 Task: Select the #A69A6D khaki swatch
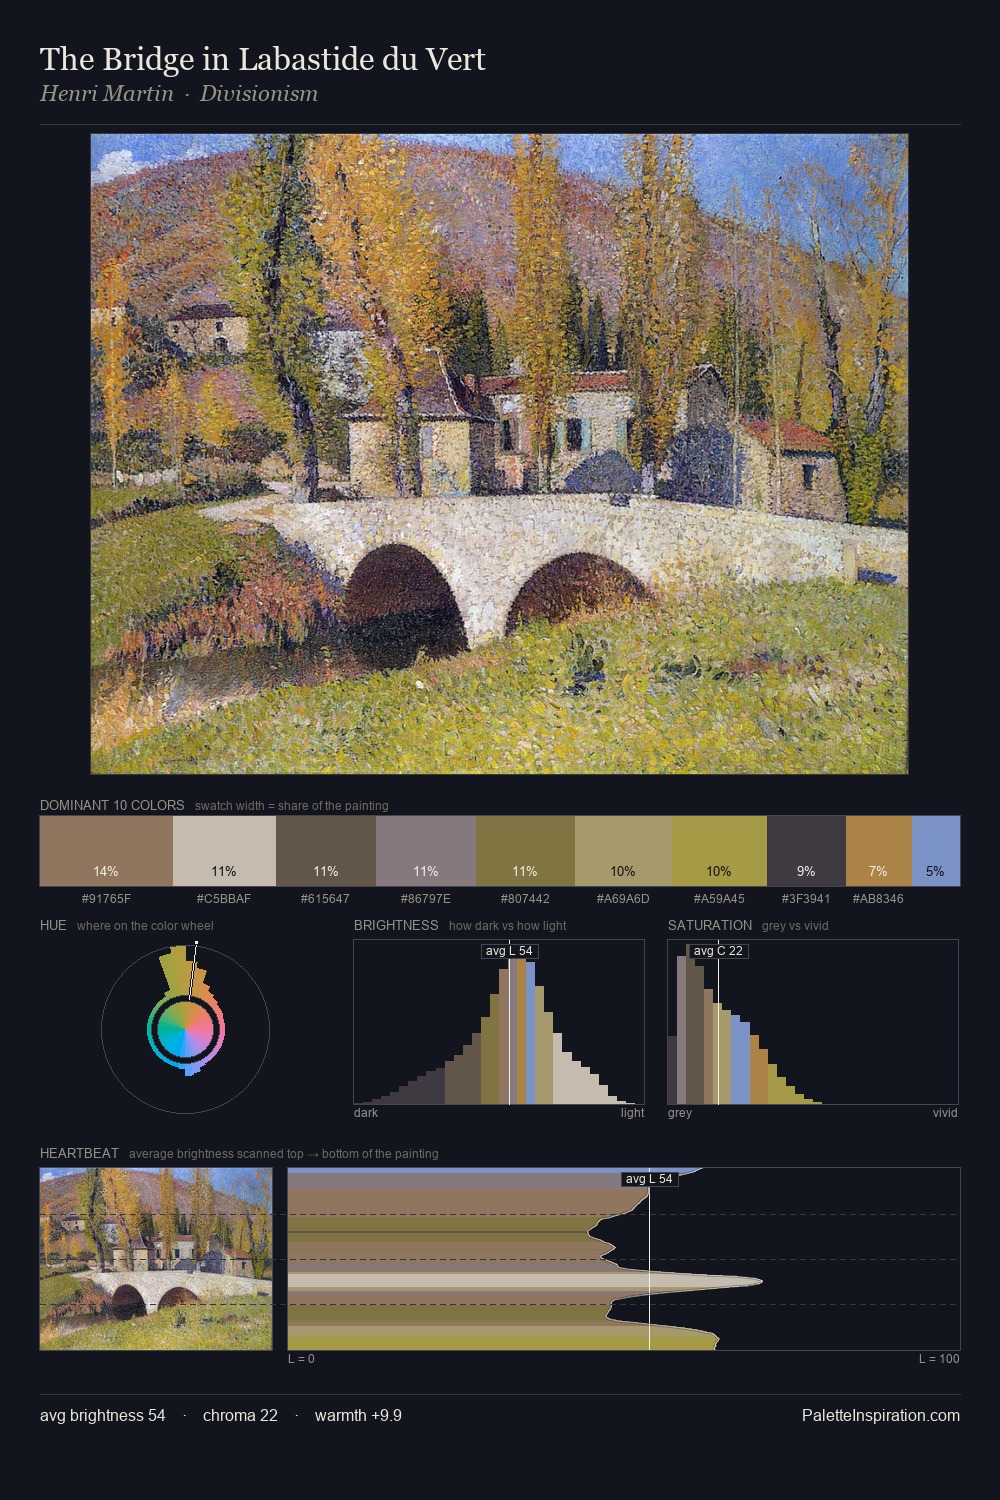(623, 851)
